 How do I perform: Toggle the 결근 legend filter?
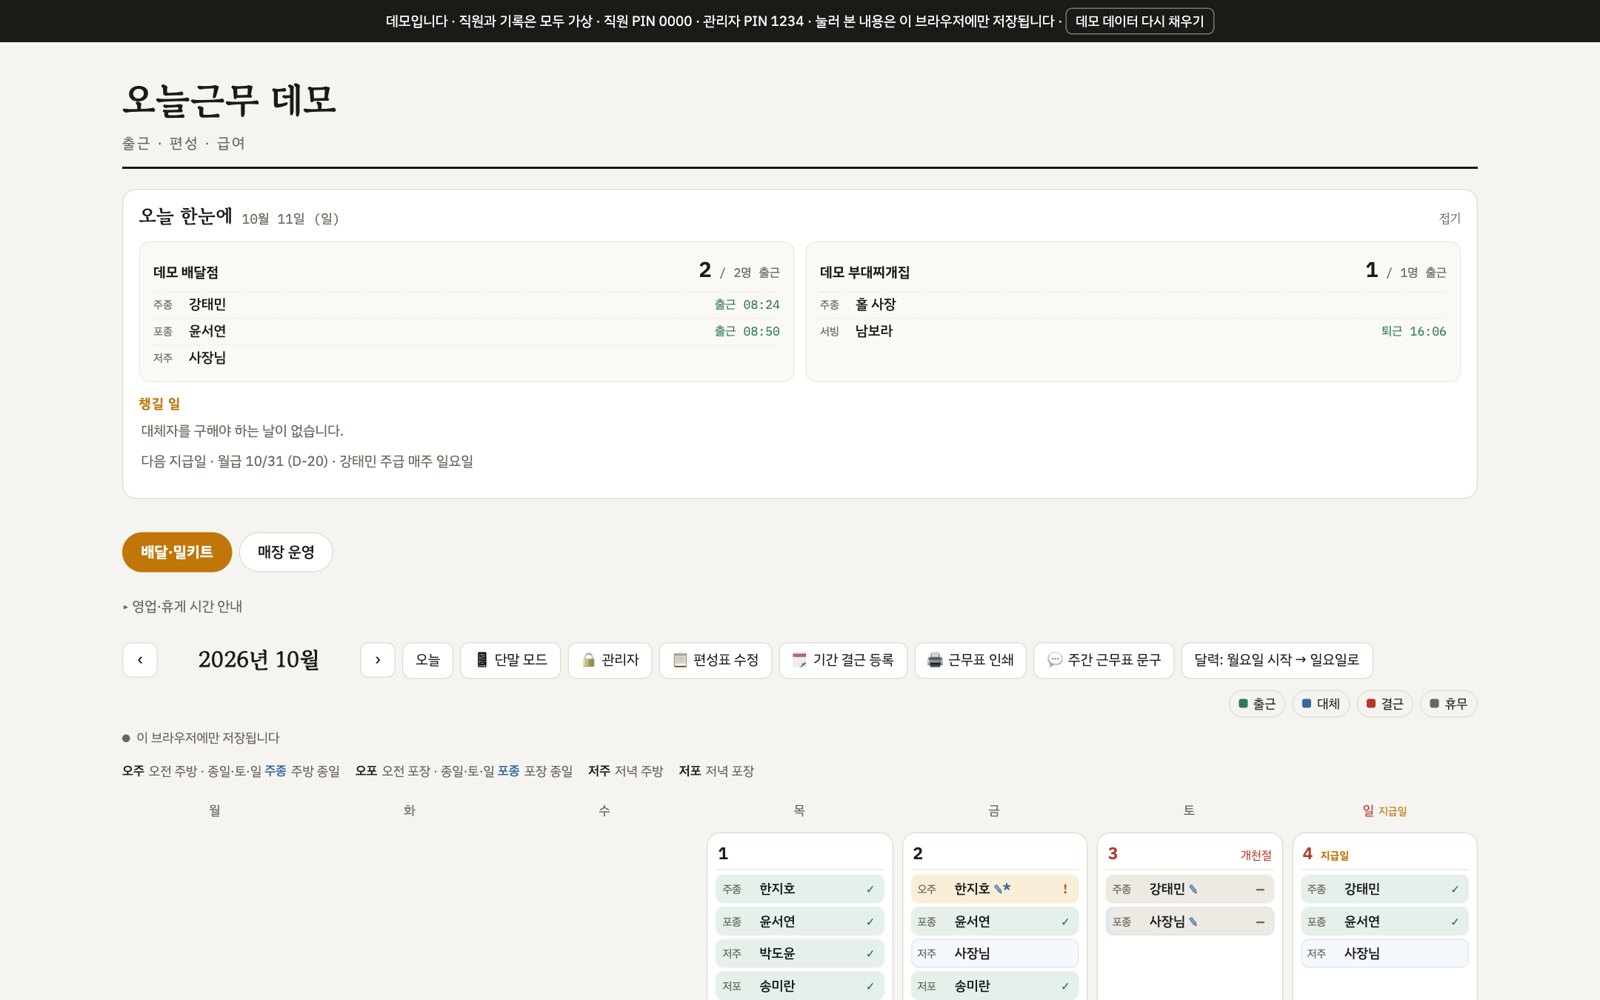(x=1385, y=704)
